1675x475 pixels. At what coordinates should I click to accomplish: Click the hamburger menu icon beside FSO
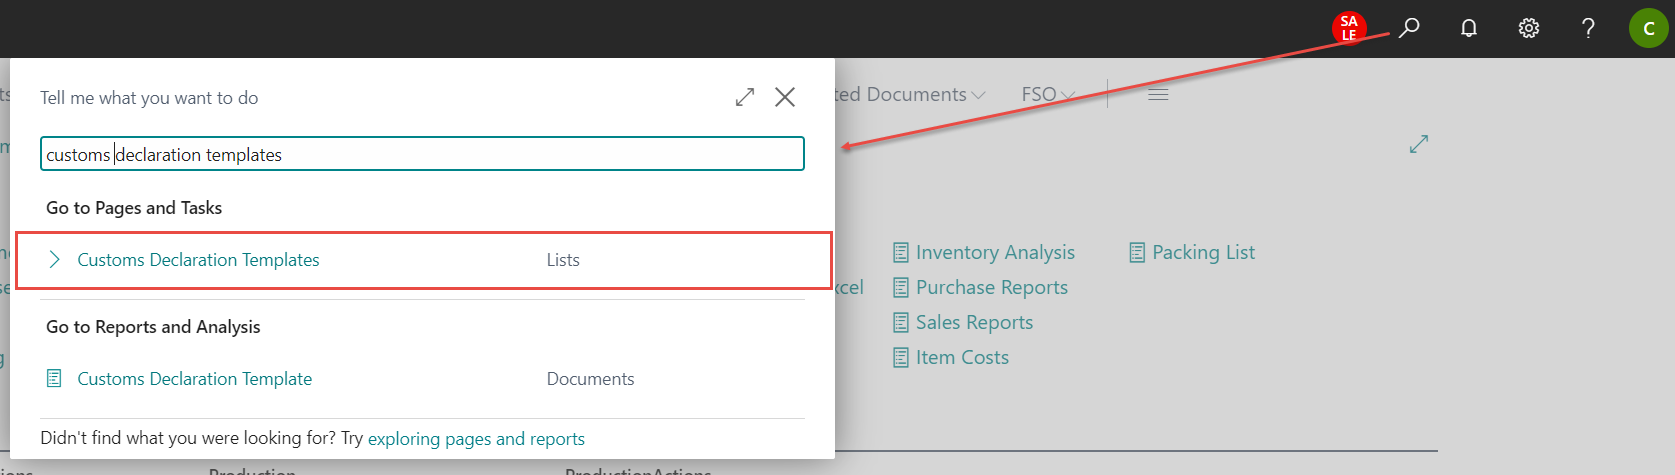pos(1158,94)
